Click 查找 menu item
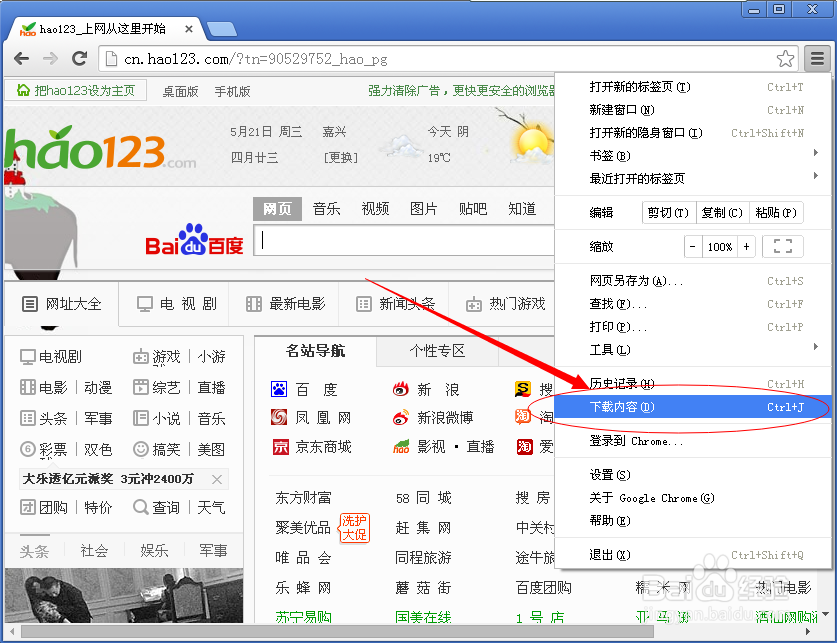Screen dimensions: 837x643 point(692,304)
